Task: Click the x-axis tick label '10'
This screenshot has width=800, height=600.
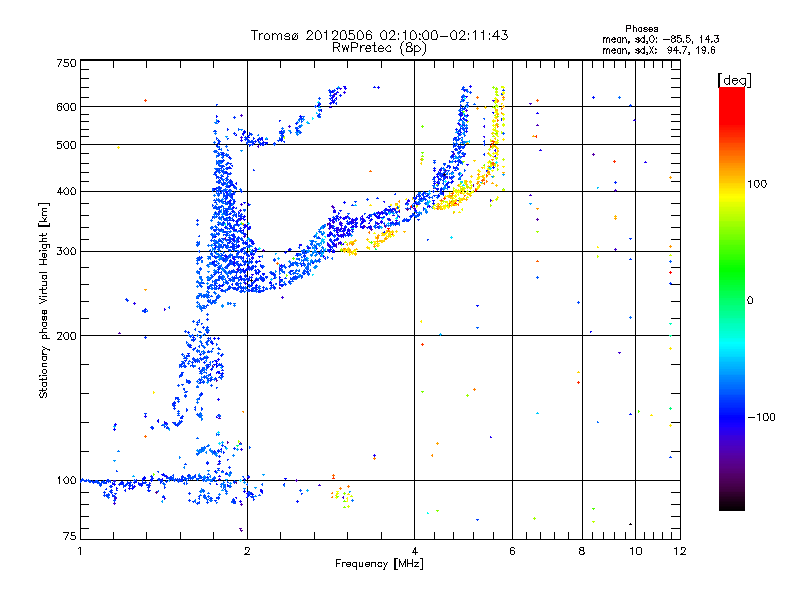Action: (x=636, y=551)
